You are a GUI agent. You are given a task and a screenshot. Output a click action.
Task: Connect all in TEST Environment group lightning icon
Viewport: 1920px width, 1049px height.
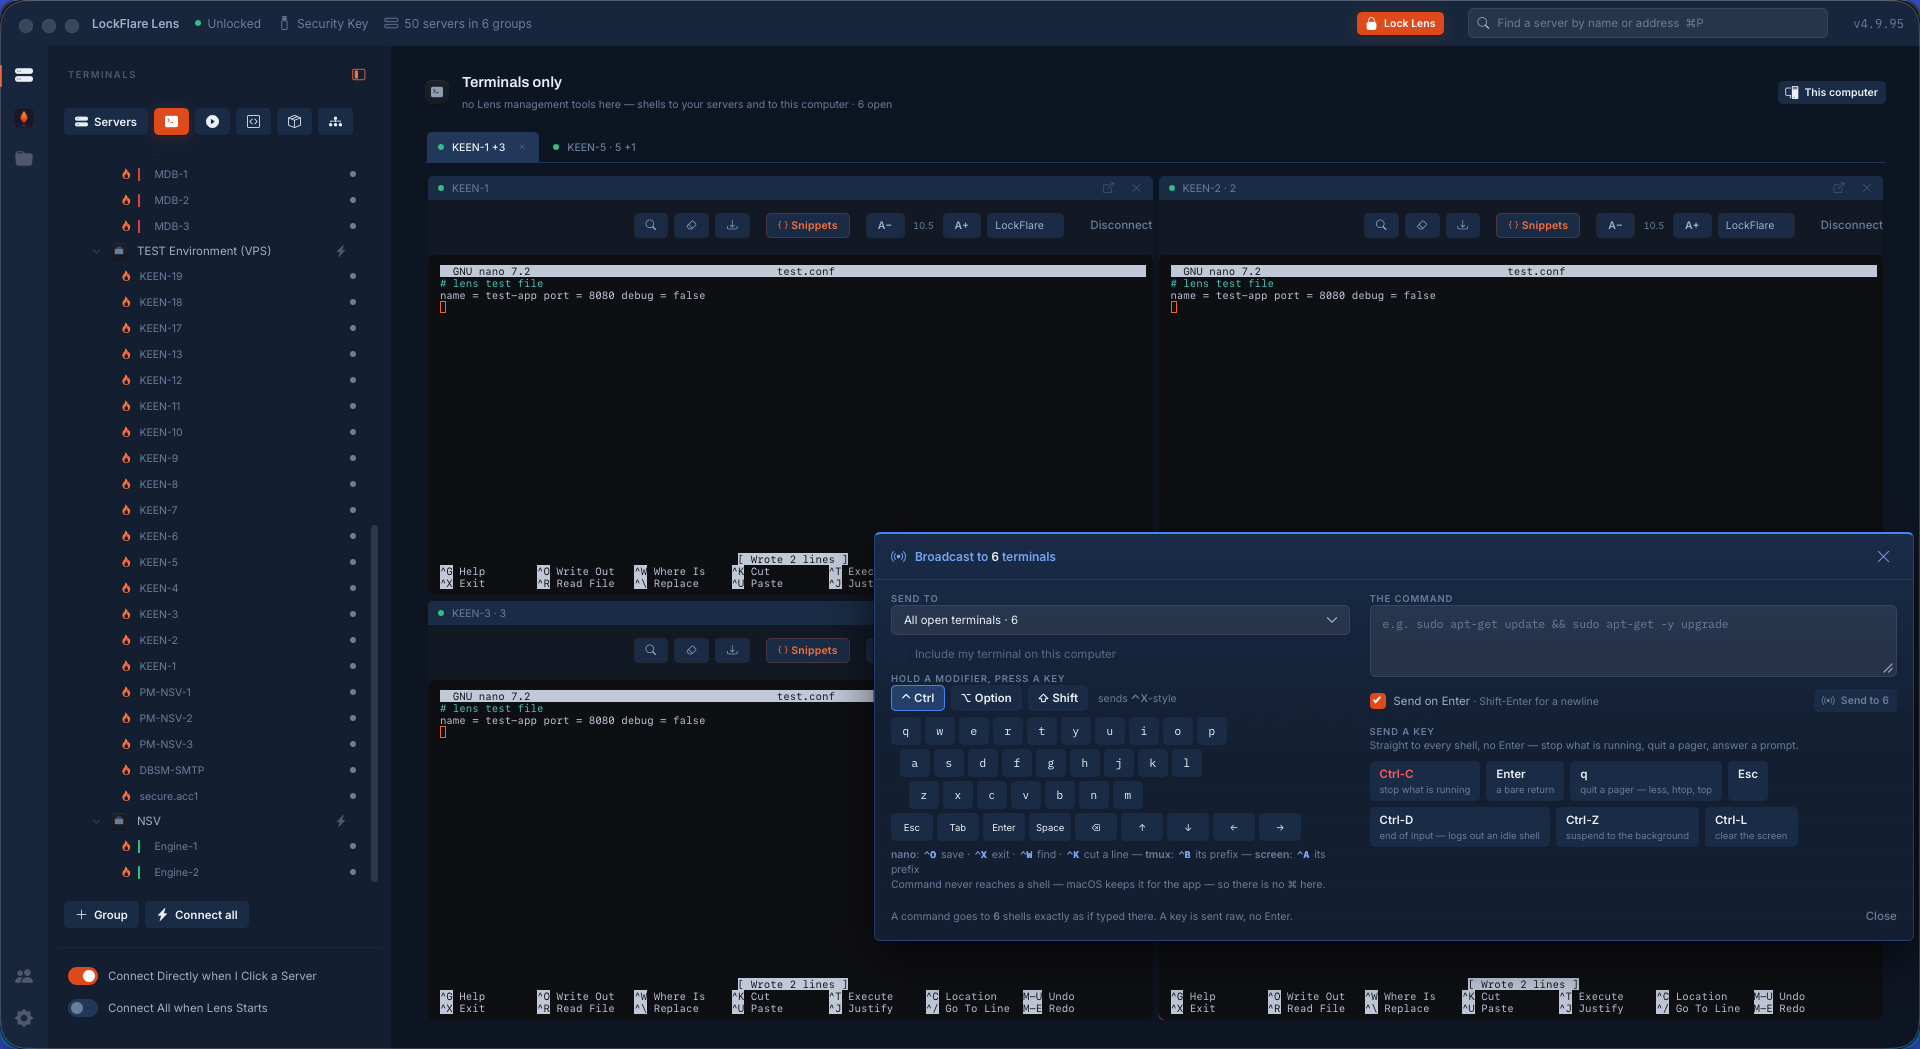[x=341, y=251]
